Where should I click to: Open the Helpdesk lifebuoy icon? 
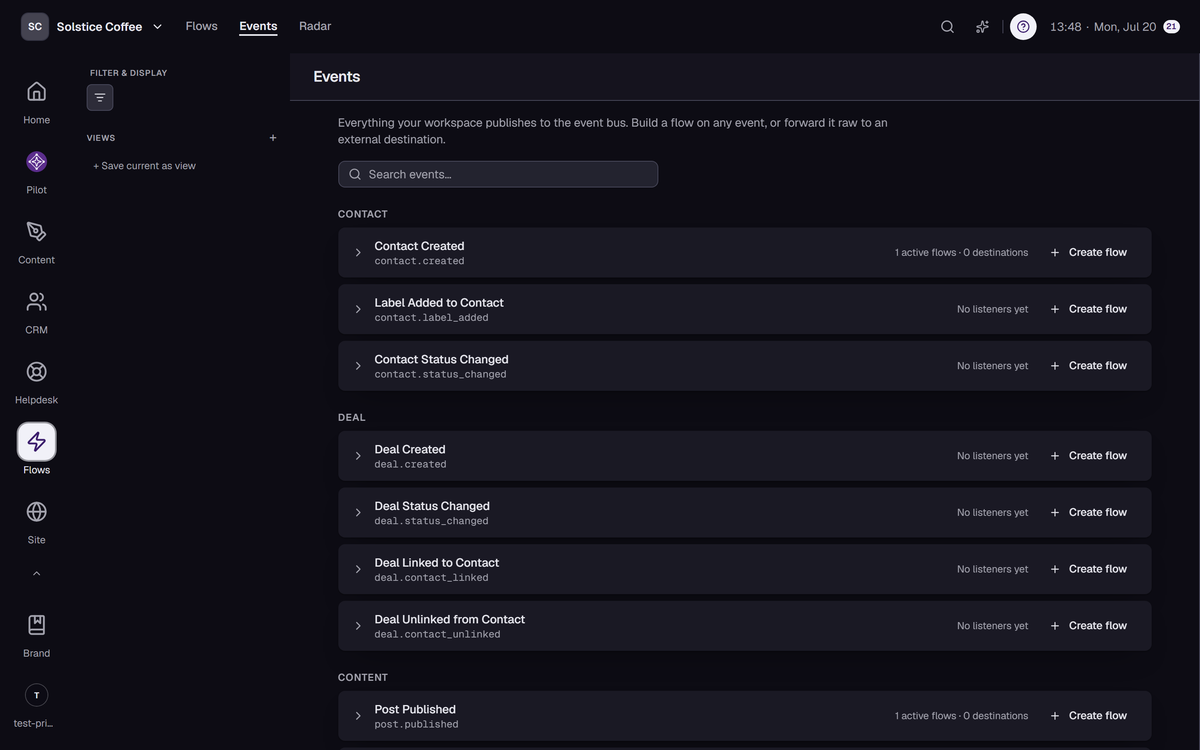coord(36,372)
